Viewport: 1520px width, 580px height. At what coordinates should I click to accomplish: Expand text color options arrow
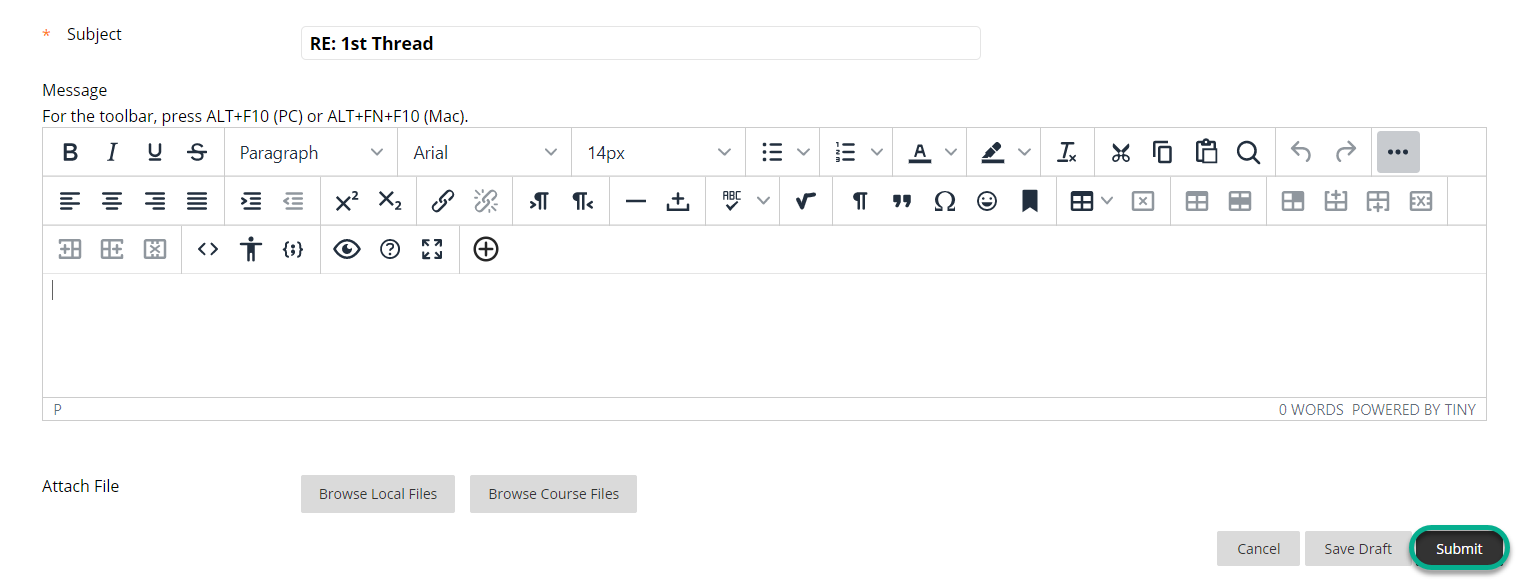tap(951, 153)
